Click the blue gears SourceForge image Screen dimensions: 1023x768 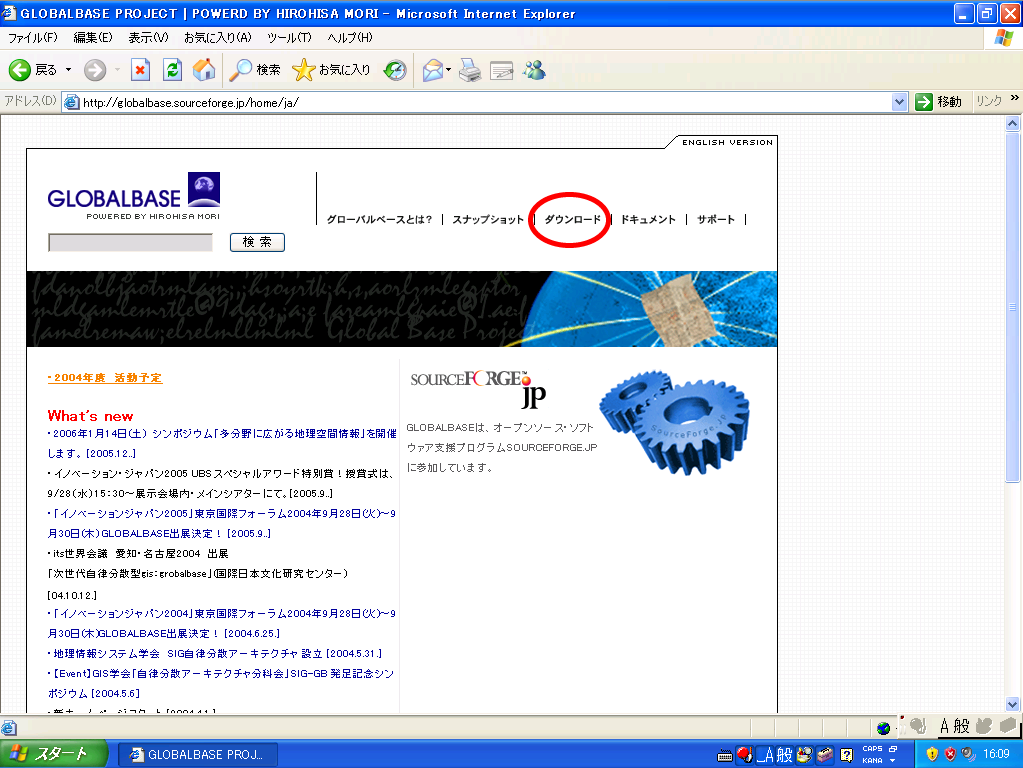pos(675,422)
